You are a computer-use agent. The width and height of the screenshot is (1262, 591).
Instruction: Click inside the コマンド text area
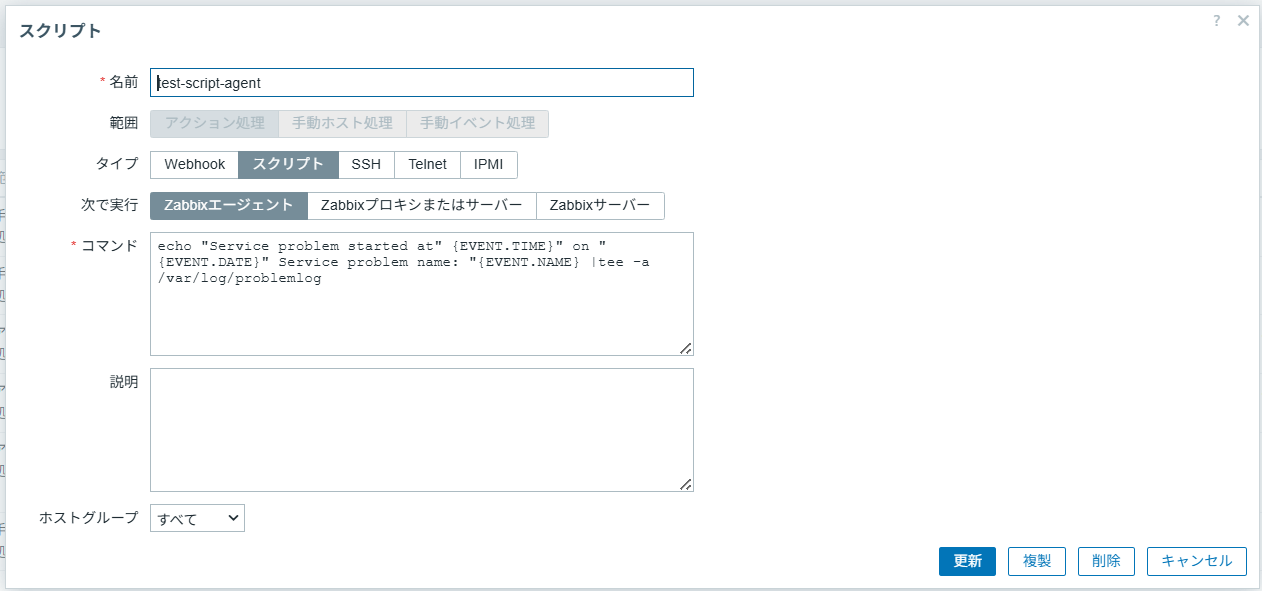[422, 294]
